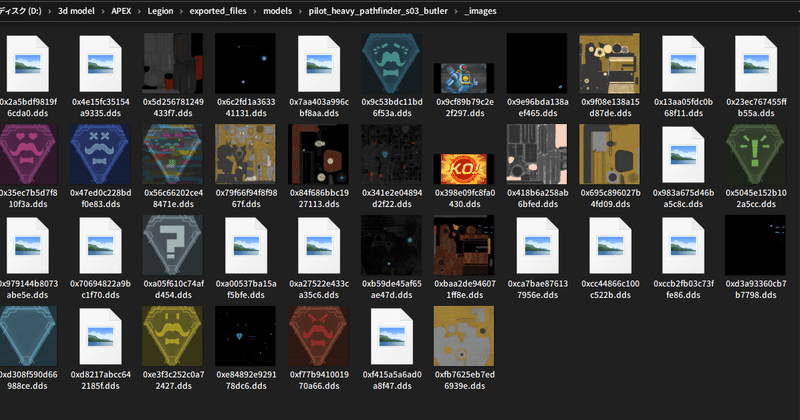Select gray question mark texture 0xa05f610c74afd454.dds
The image size is (800, 420).
[173, 245]
